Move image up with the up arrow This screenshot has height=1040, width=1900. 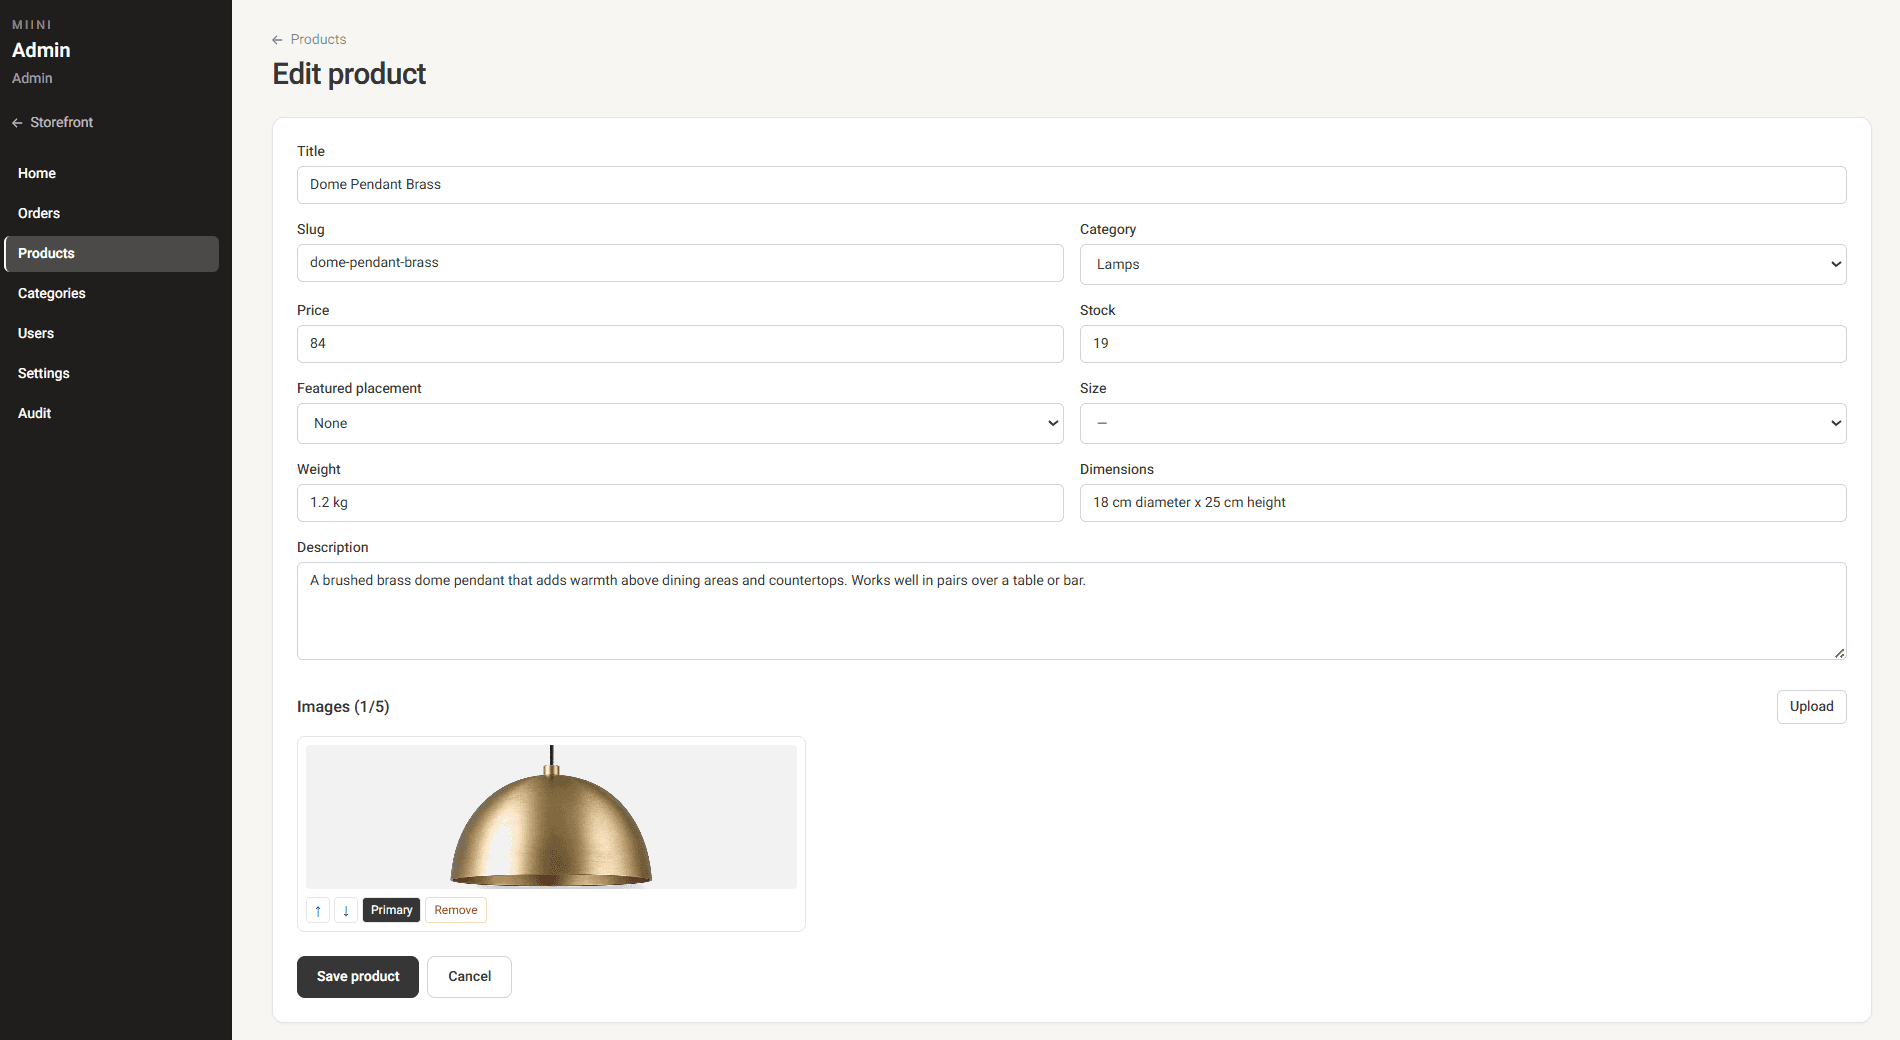click(318, 910)
